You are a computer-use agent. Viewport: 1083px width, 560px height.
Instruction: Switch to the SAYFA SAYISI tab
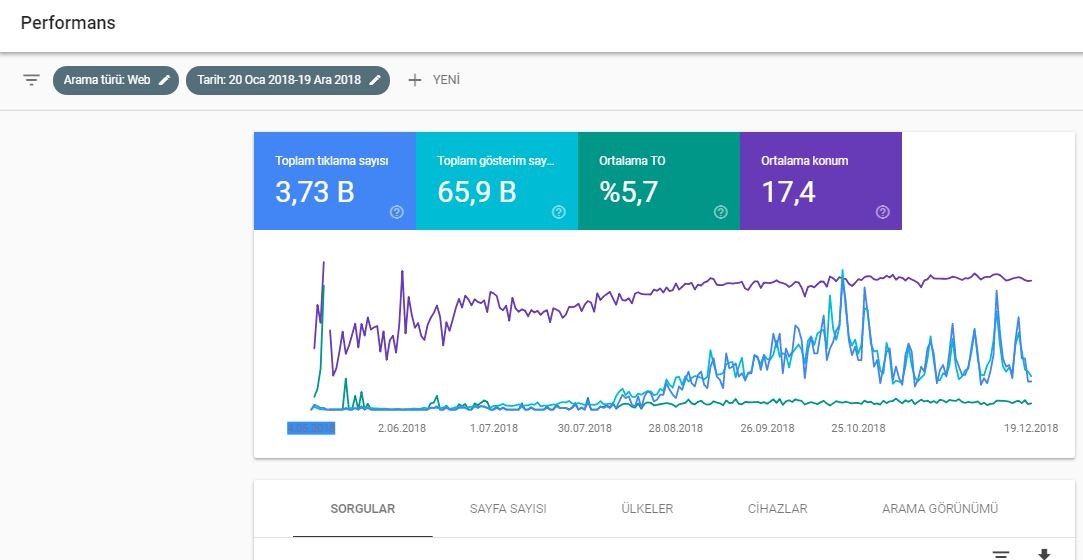coord(508,509)
